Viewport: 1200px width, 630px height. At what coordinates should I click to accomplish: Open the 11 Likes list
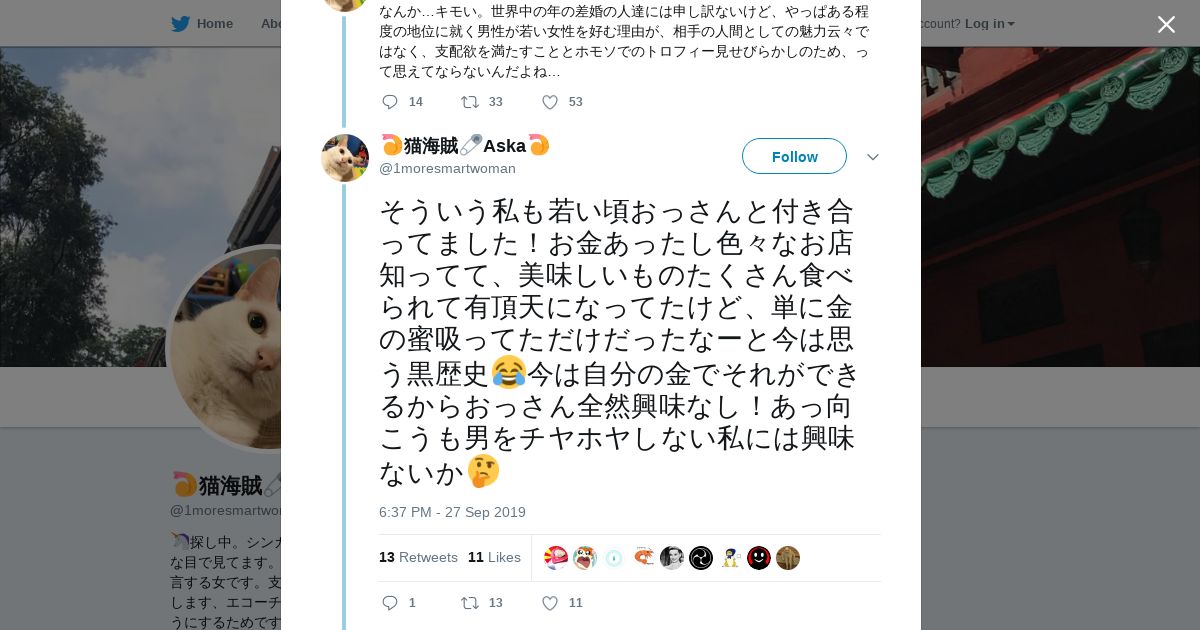coord(494,557)
